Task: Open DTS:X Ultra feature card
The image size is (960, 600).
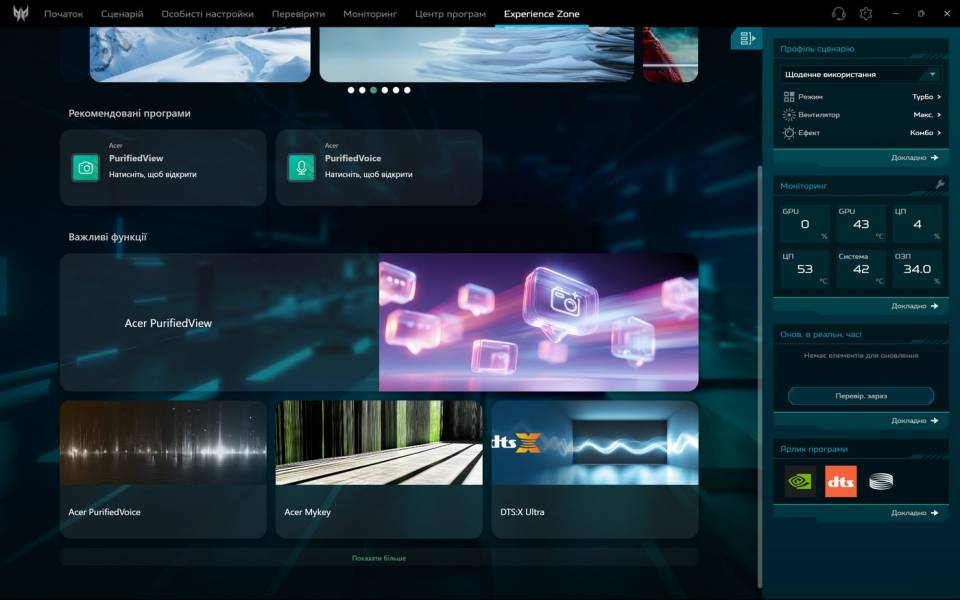Action: [594, 470]
